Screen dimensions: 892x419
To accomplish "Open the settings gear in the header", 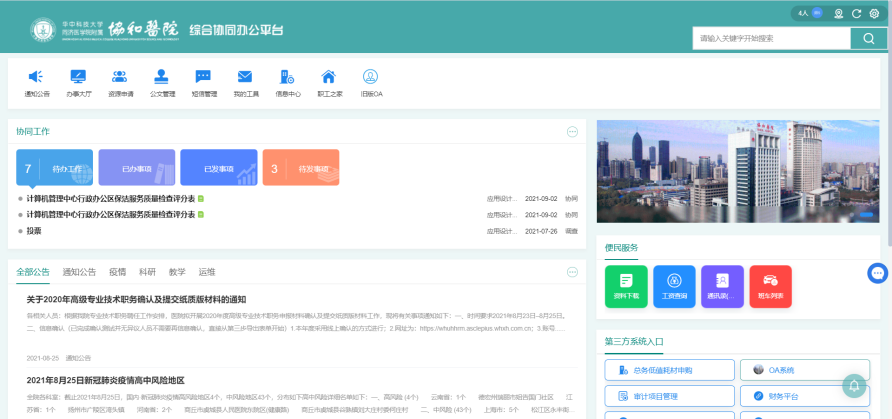I will [x=873, y=14].
